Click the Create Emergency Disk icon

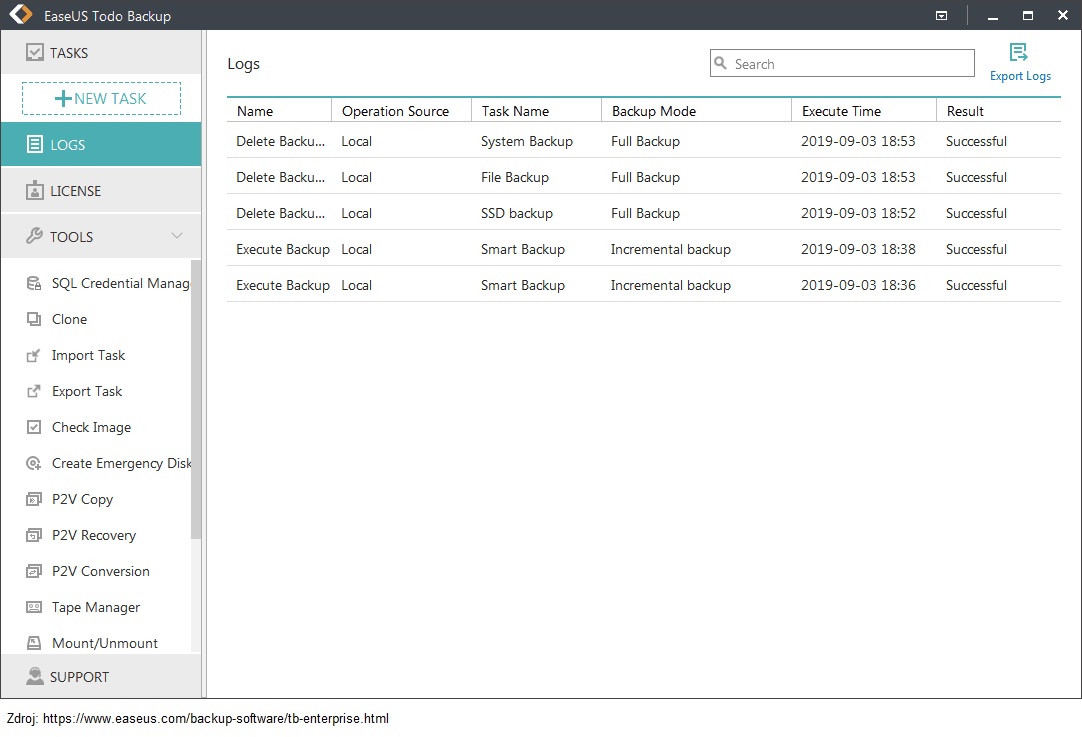coord(34,463)
